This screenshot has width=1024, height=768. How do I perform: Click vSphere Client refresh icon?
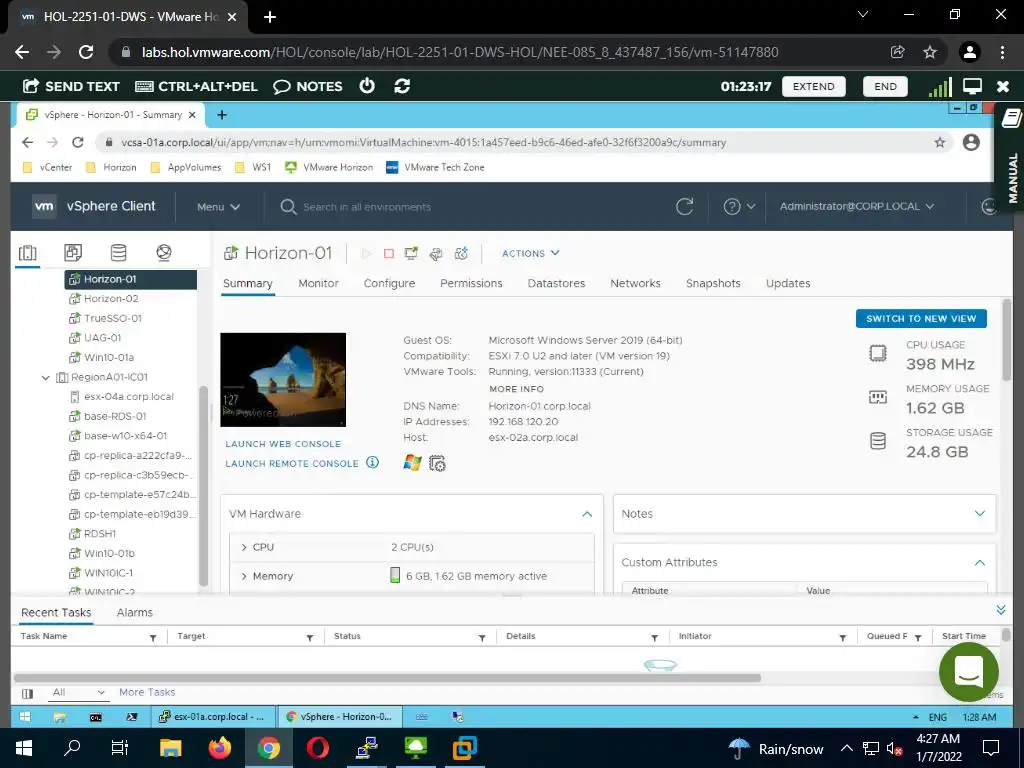684,206
